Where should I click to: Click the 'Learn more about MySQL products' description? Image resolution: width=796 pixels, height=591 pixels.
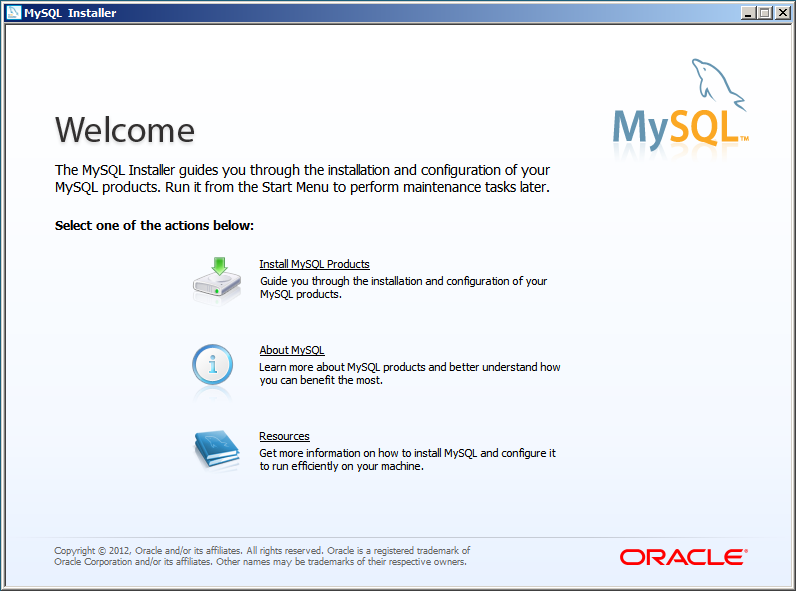pos(410,373)
